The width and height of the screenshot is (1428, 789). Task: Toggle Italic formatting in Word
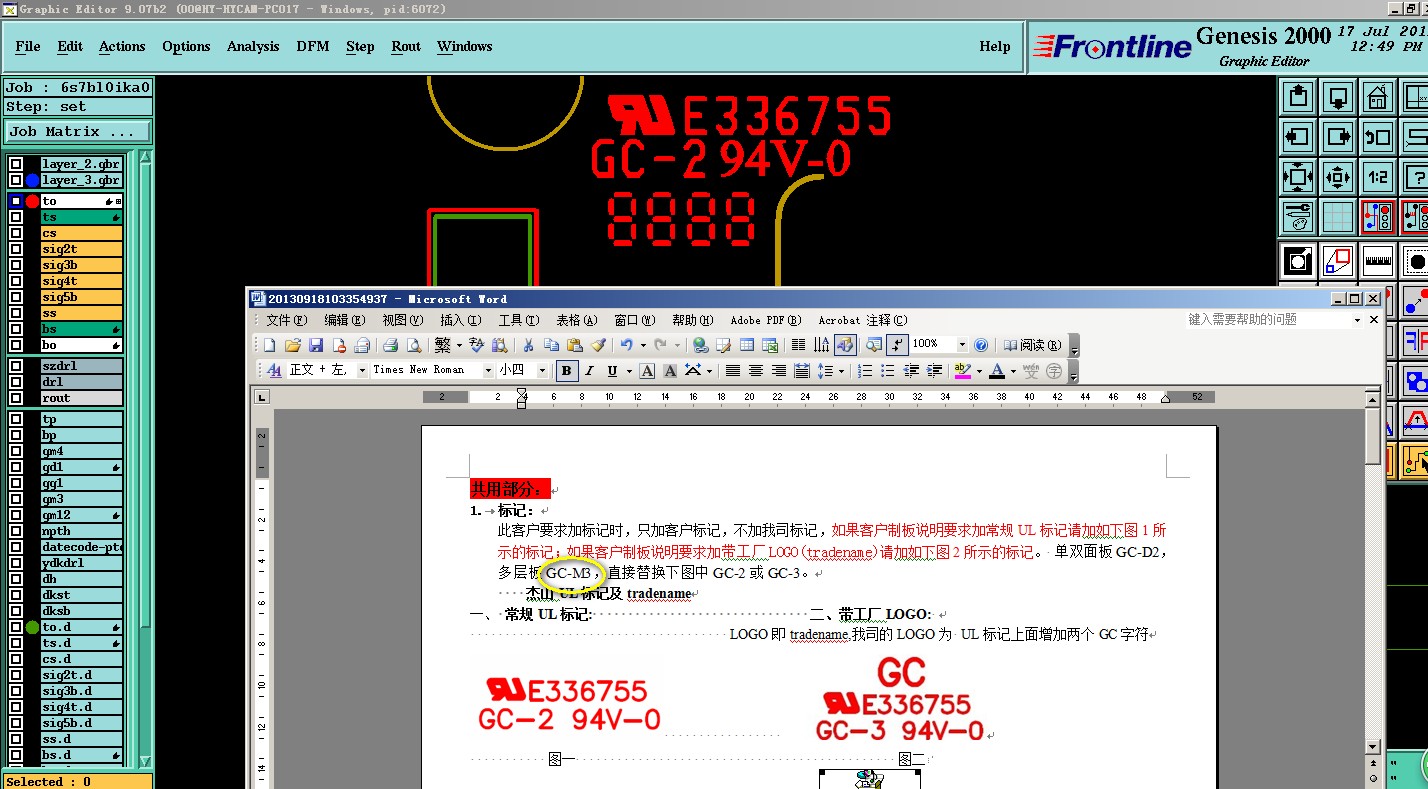pos(589,371)
